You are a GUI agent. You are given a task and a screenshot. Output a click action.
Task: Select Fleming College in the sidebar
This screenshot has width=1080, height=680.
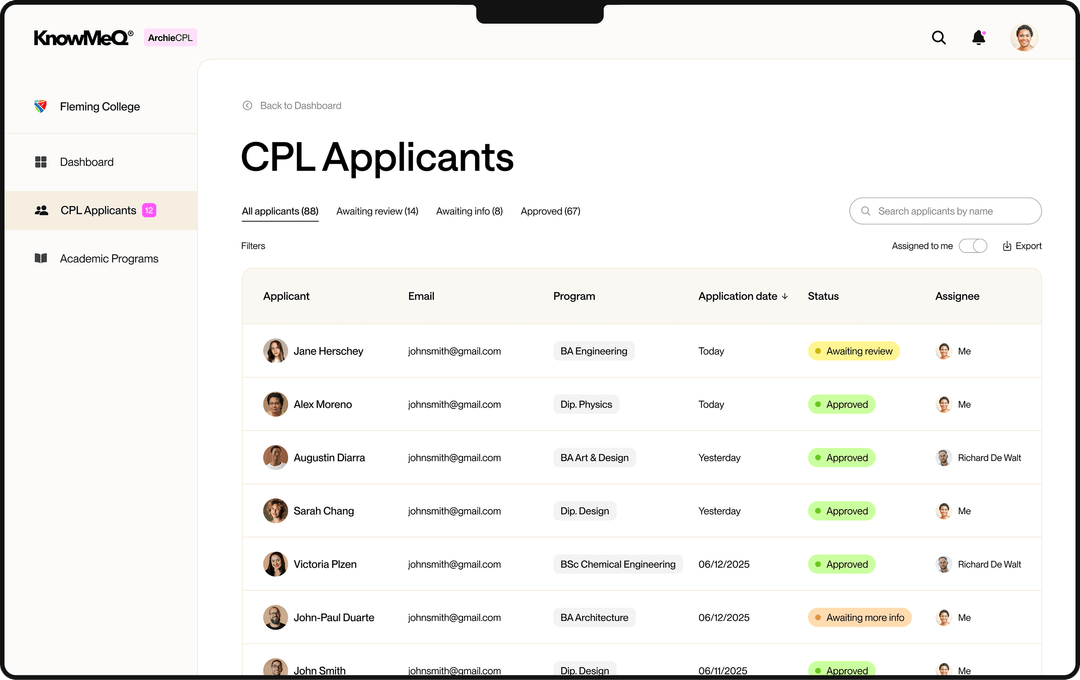tap(100, 106)
